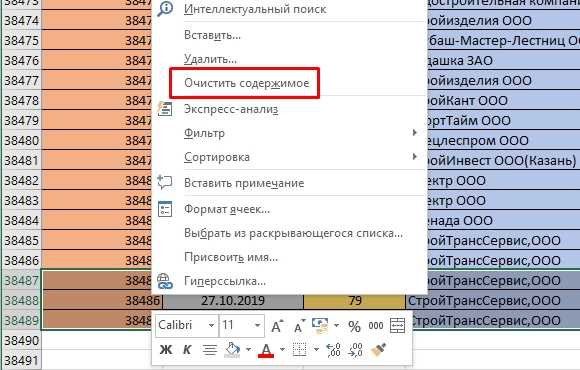Decrease decimal places

[355, 350]
